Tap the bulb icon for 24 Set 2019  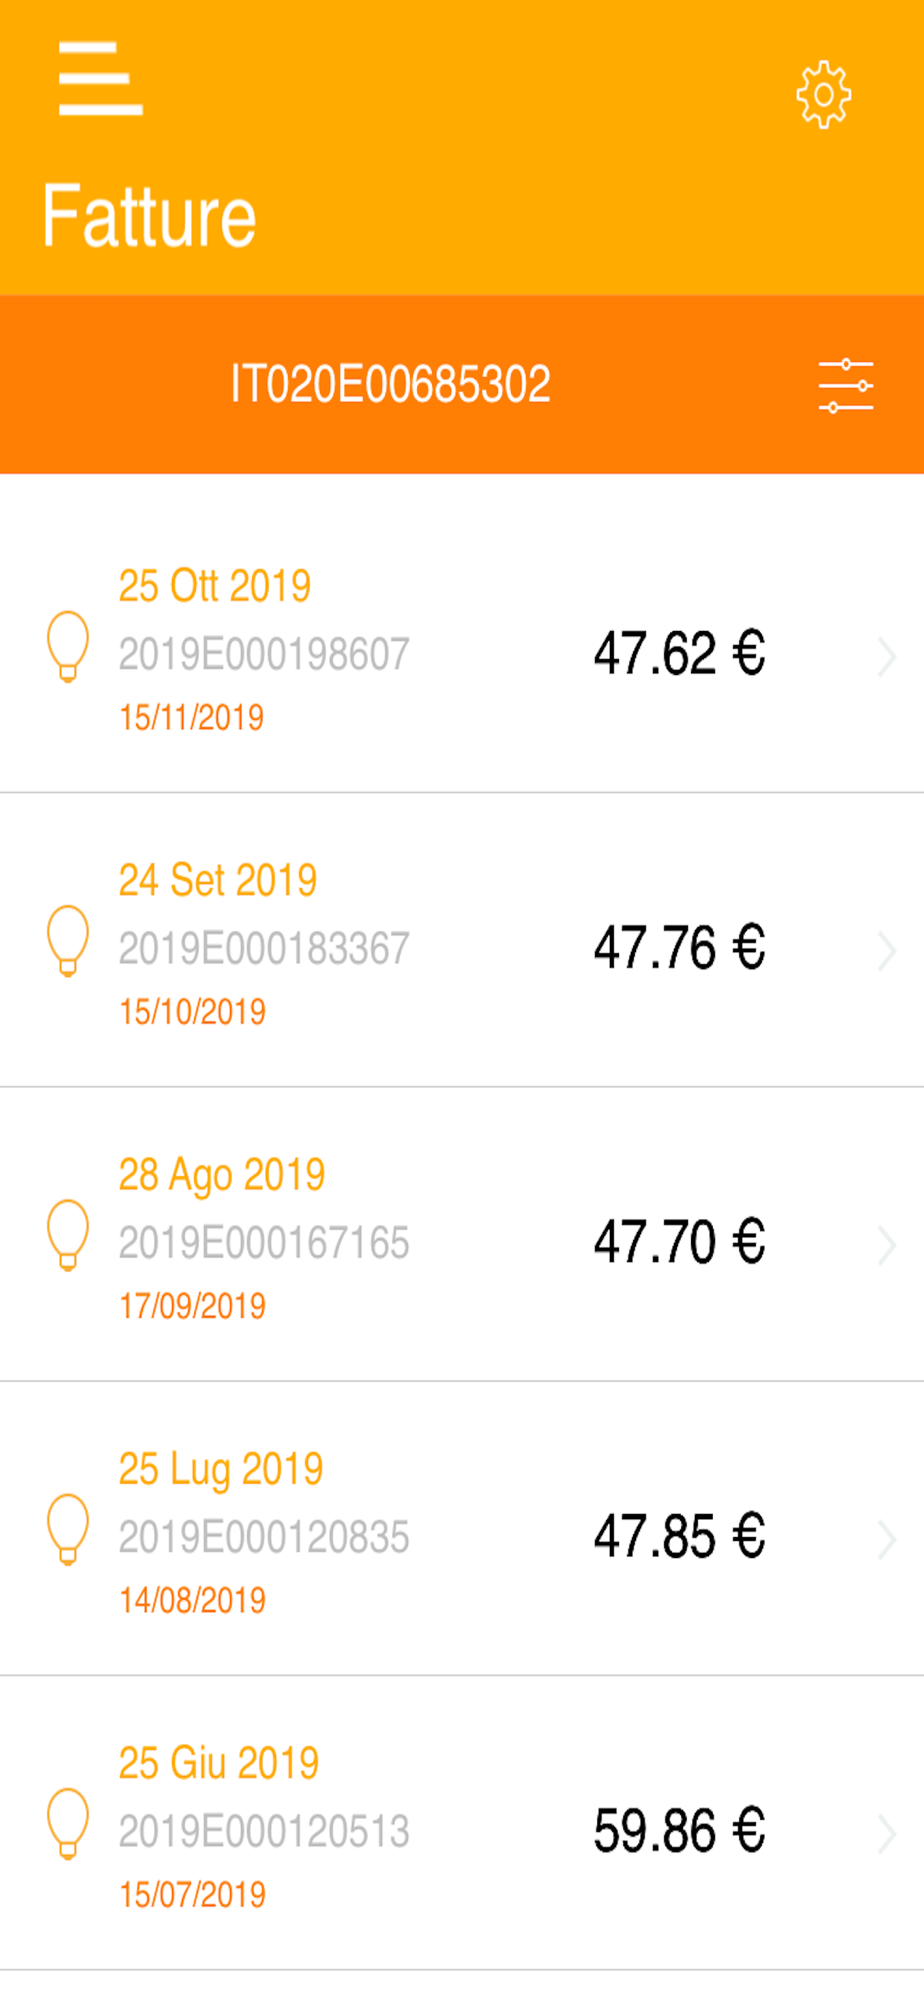pyautogui.click(x=68, y=941)
